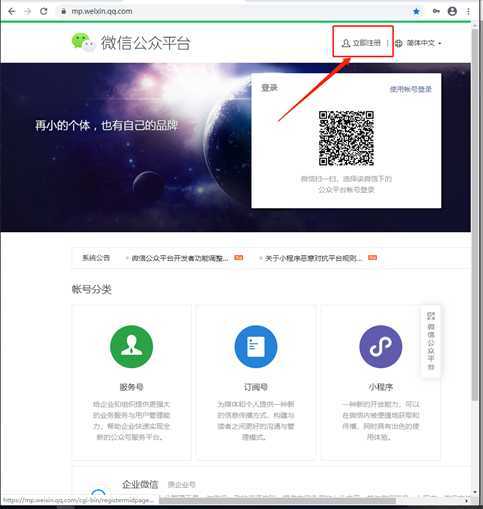Bookmark page with the star icon
Screen dimensions: 483x509
[x=416, y=11]
